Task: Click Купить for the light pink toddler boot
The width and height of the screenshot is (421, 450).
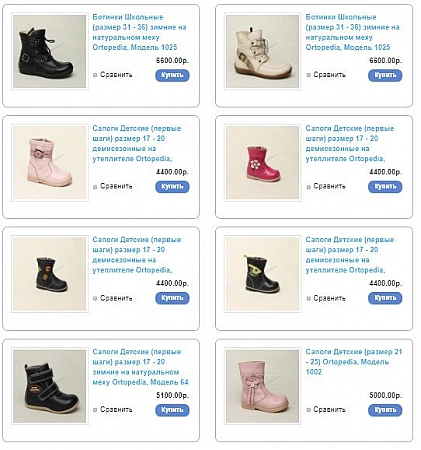Action: (x=172, y=187)
